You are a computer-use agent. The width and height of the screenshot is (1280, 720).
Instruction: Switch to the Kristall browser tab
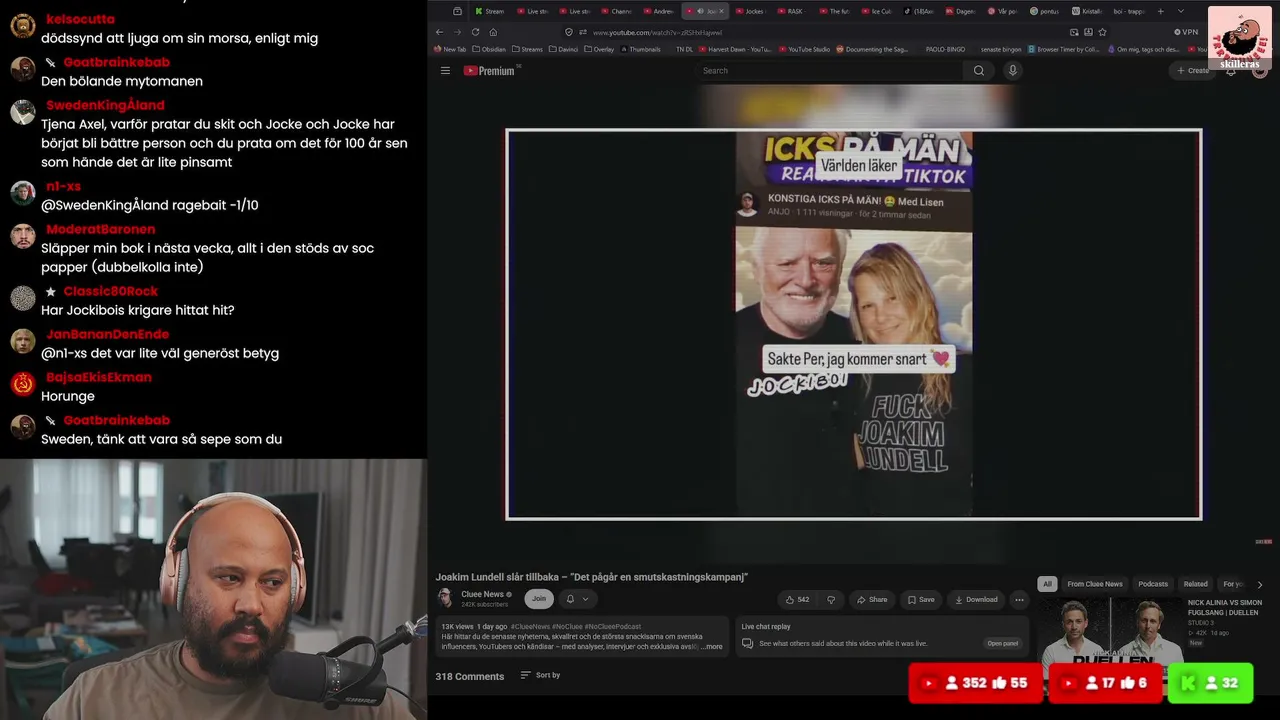1086,11
